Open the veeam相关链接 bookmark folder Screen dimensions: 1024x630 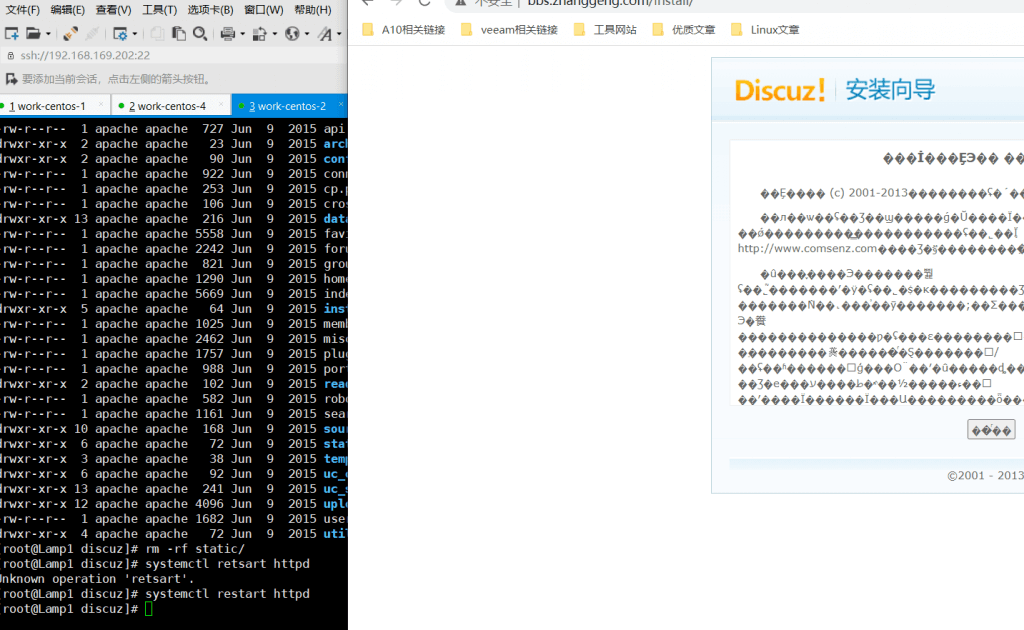click(509, 29)
